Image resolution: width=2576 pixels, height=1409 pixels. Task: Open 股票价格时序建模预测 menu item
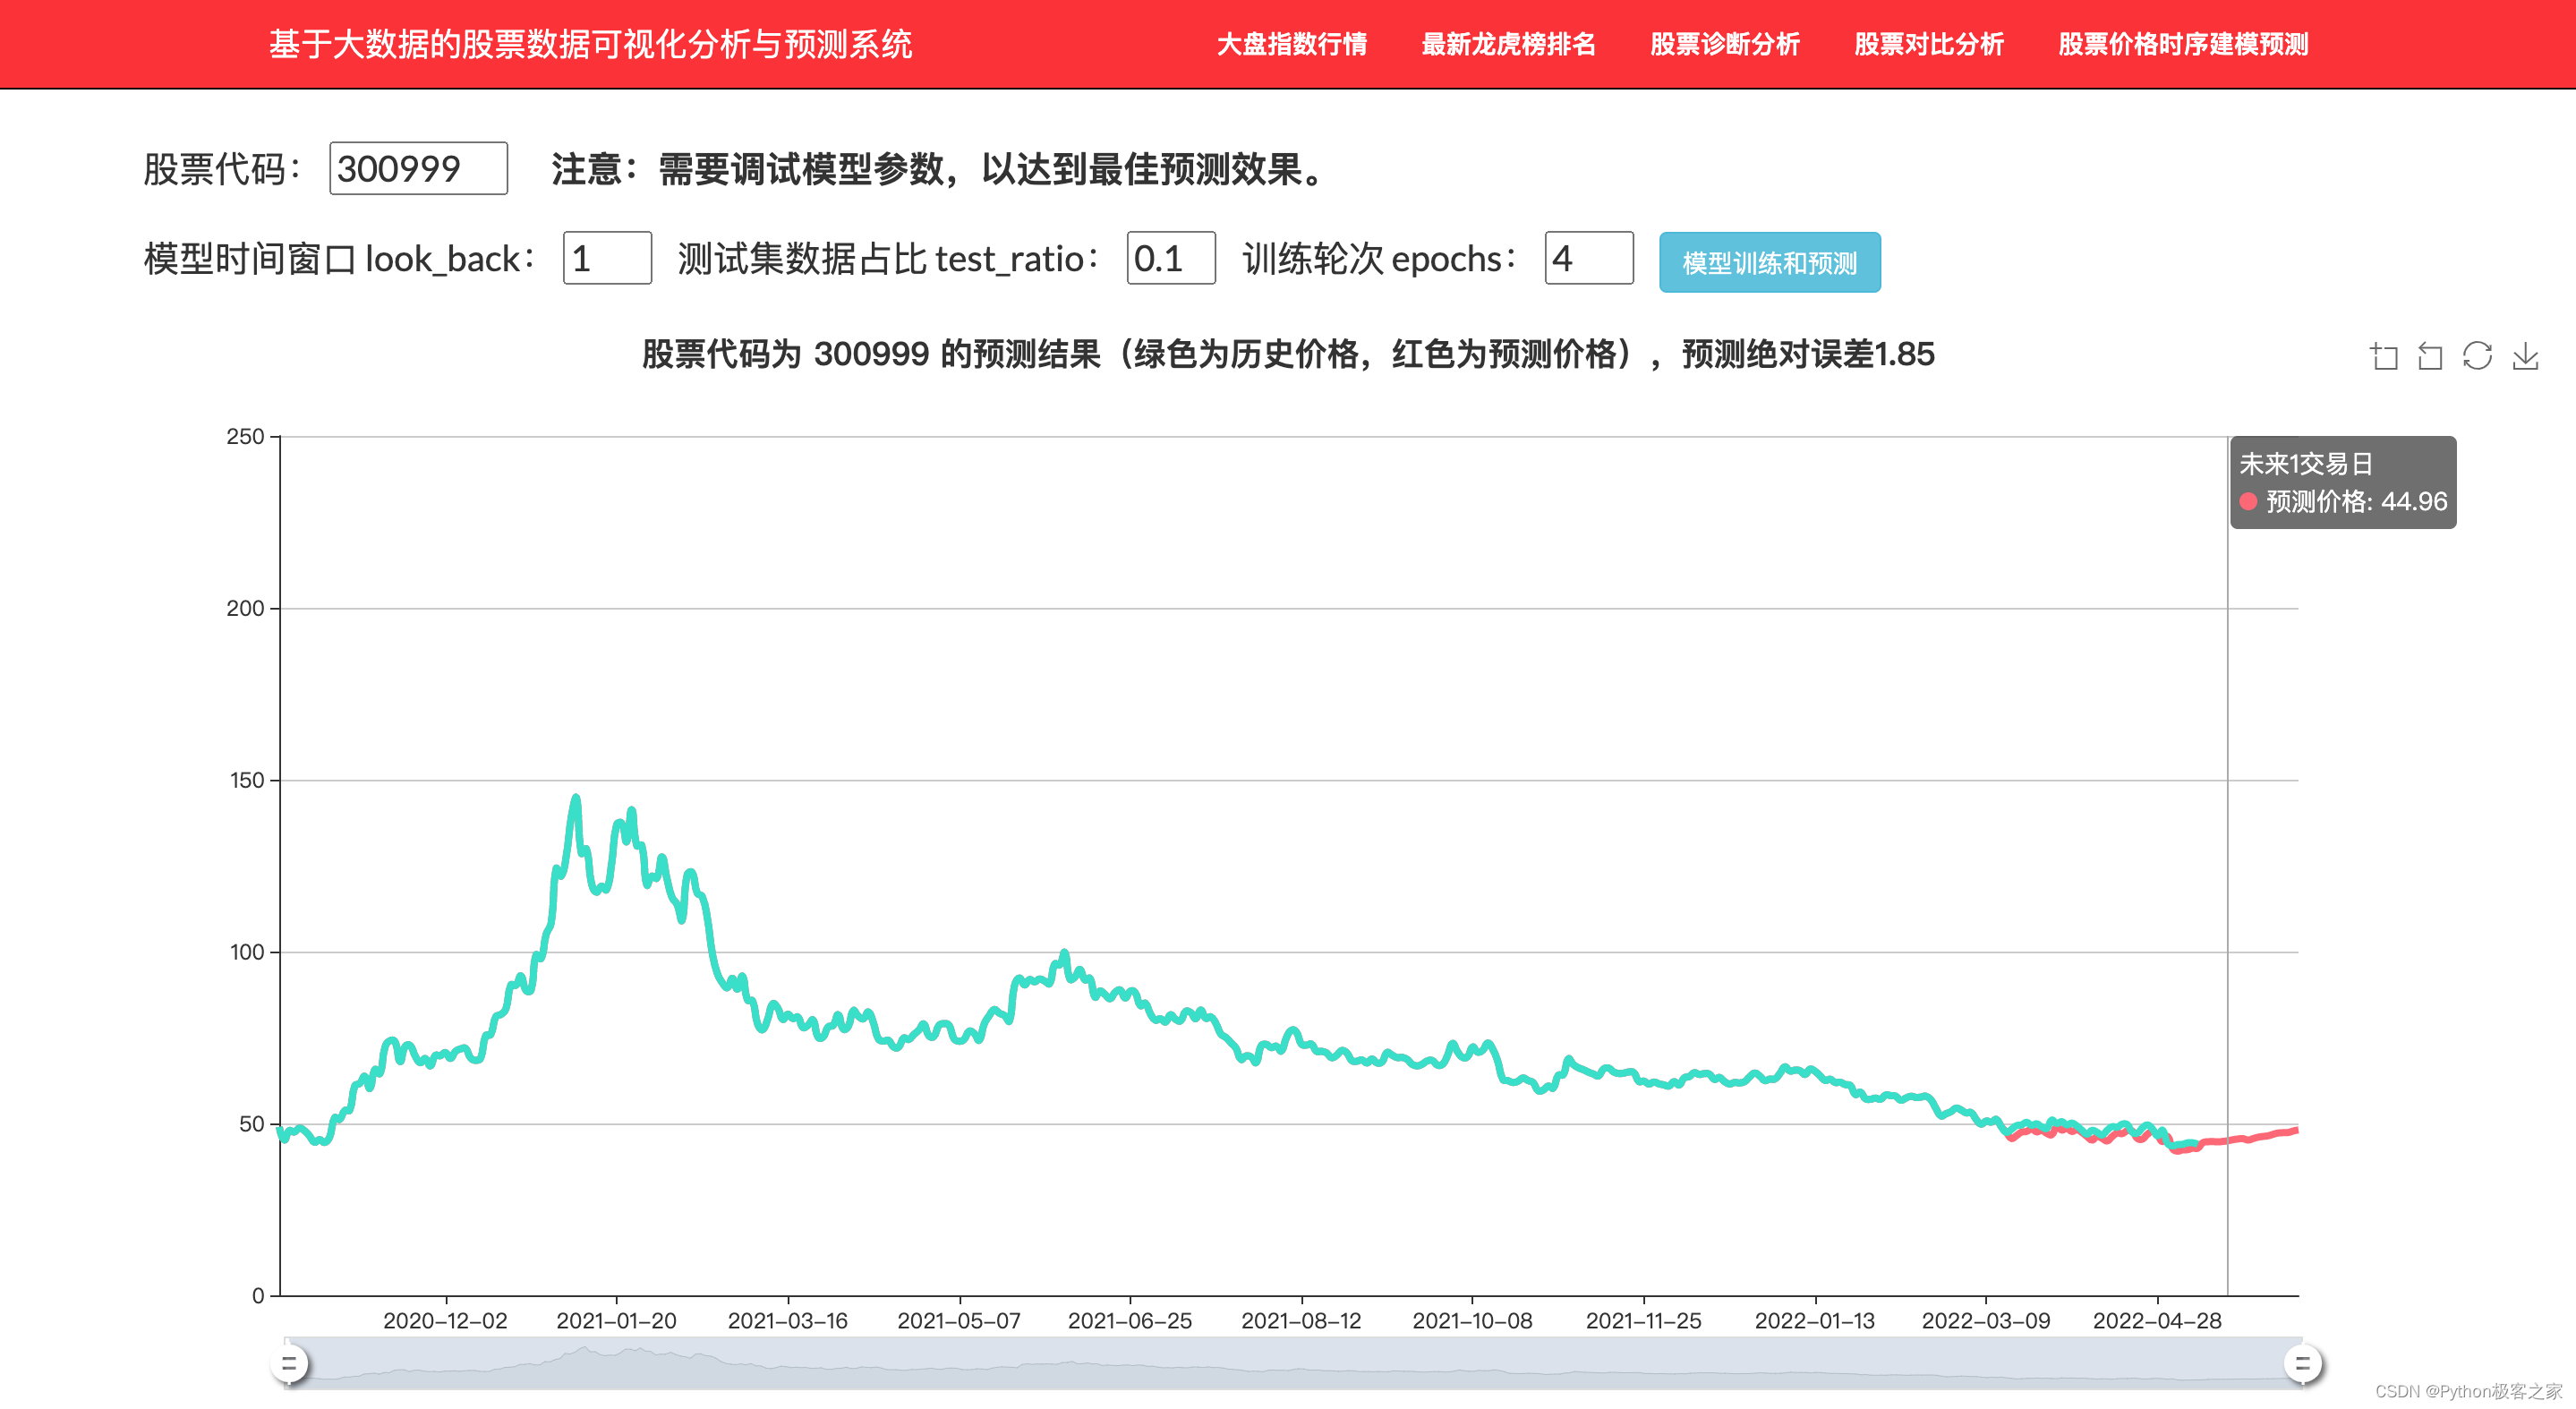(x=2183, y=44)
